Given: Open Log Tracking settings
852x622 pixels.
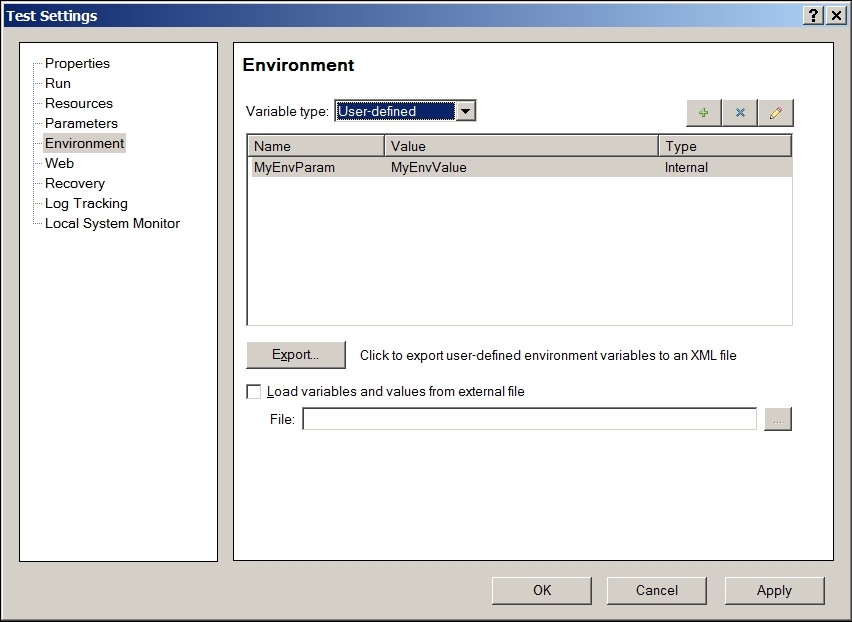Looking at the screenshot, I should tap(86, 203).
